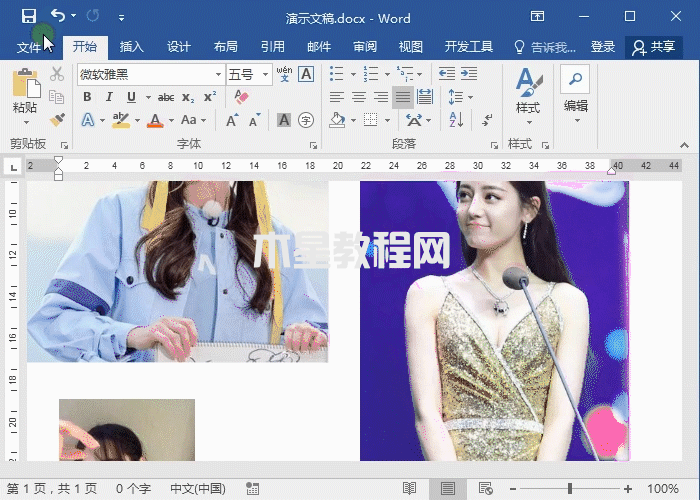The image size is (700, 500).
Task: Apply numbered list
Action: [x=371, y=74]
